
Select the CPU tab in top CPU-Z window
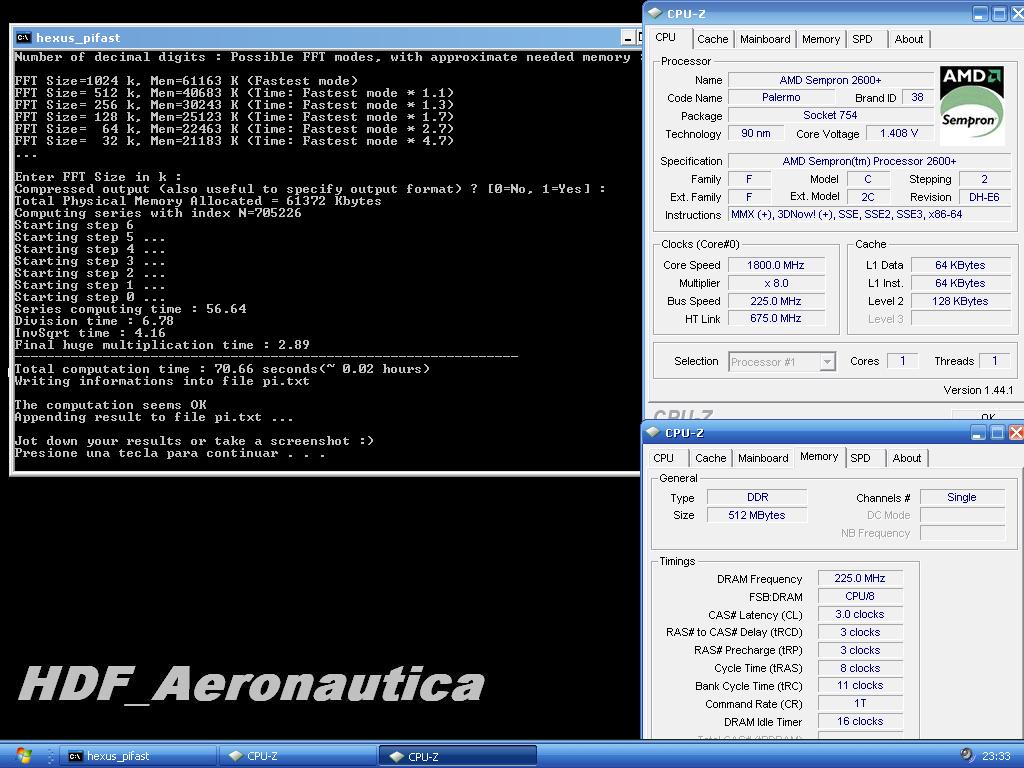click(x=665, y=37)
